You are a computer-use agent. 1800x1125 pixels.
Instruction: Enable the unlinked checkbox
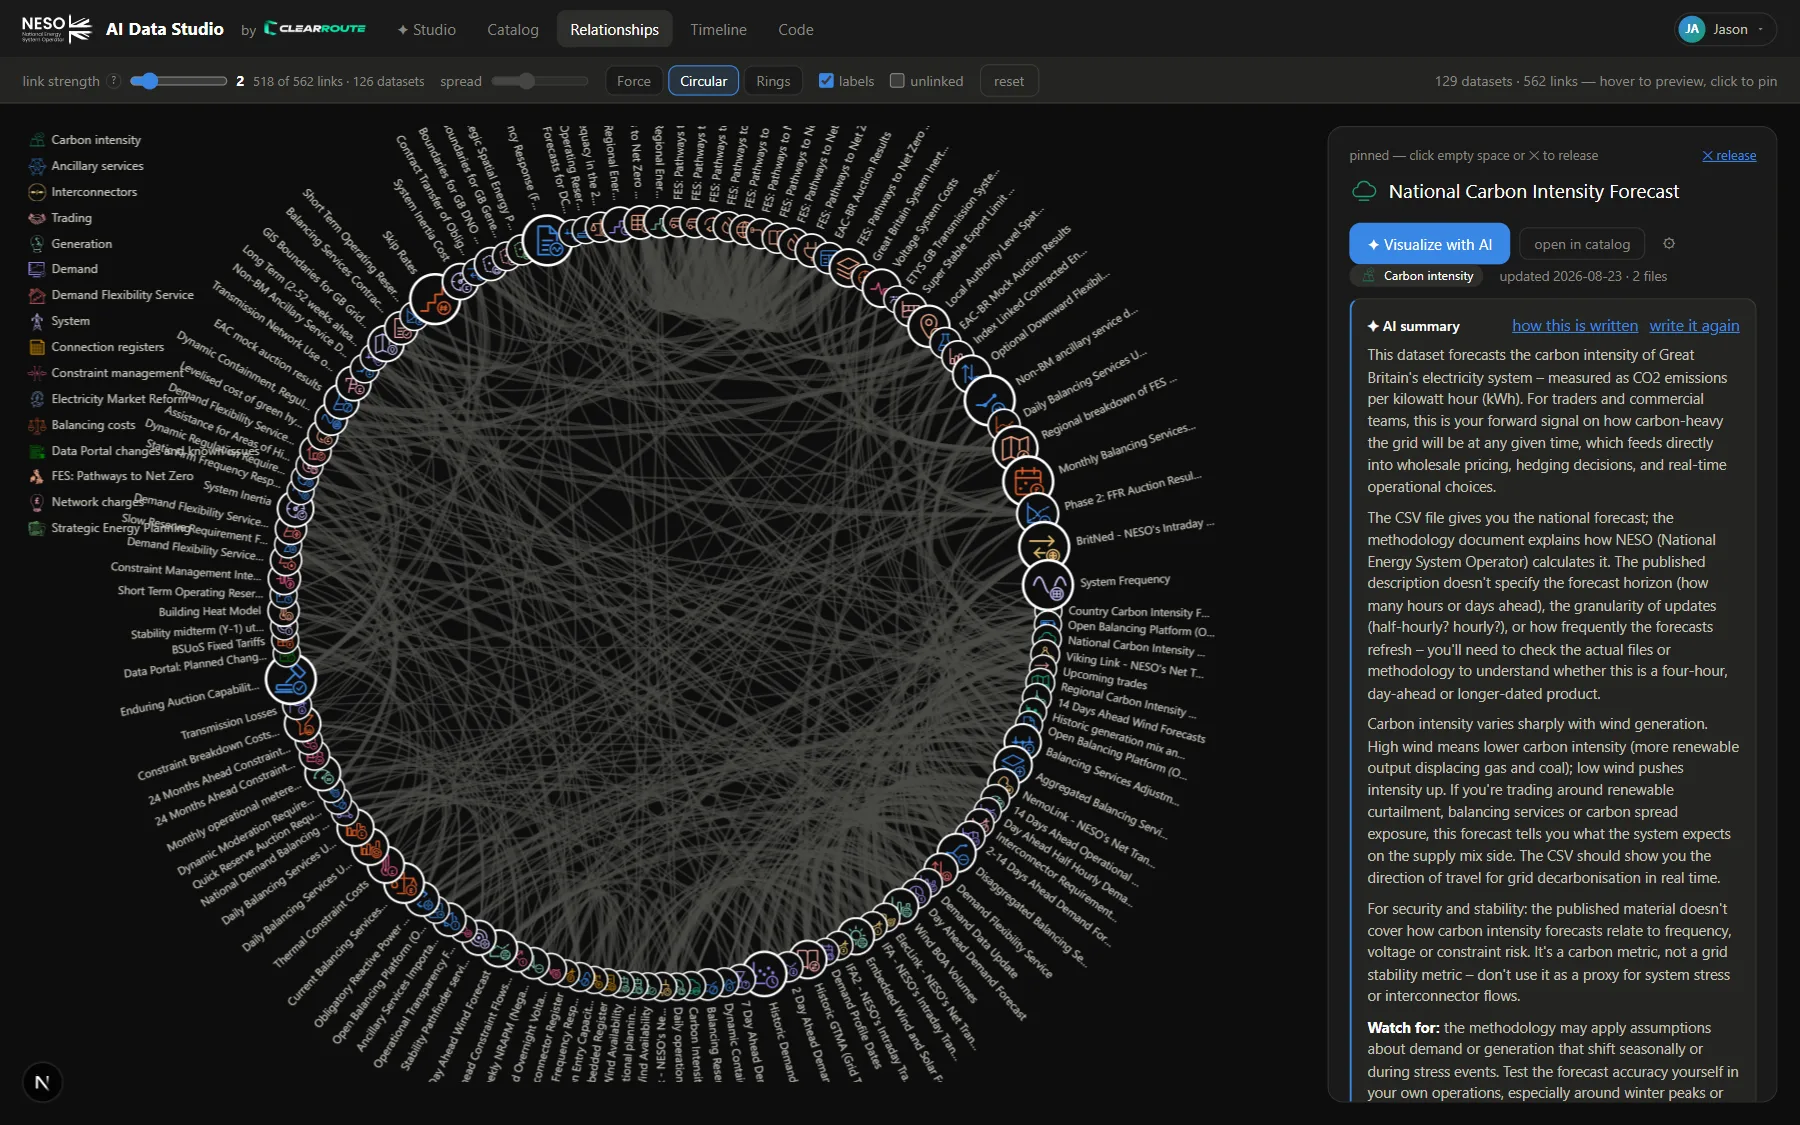click(x=897, y=81)
